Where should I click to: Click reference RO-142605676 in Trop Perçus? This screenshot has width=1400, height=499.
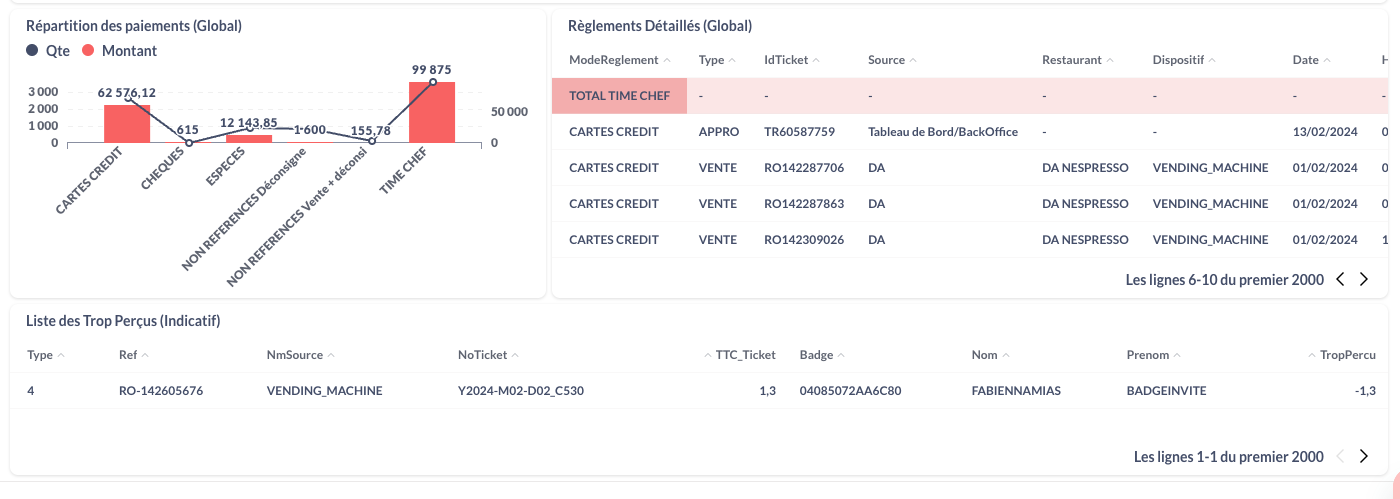click(161, 391)
